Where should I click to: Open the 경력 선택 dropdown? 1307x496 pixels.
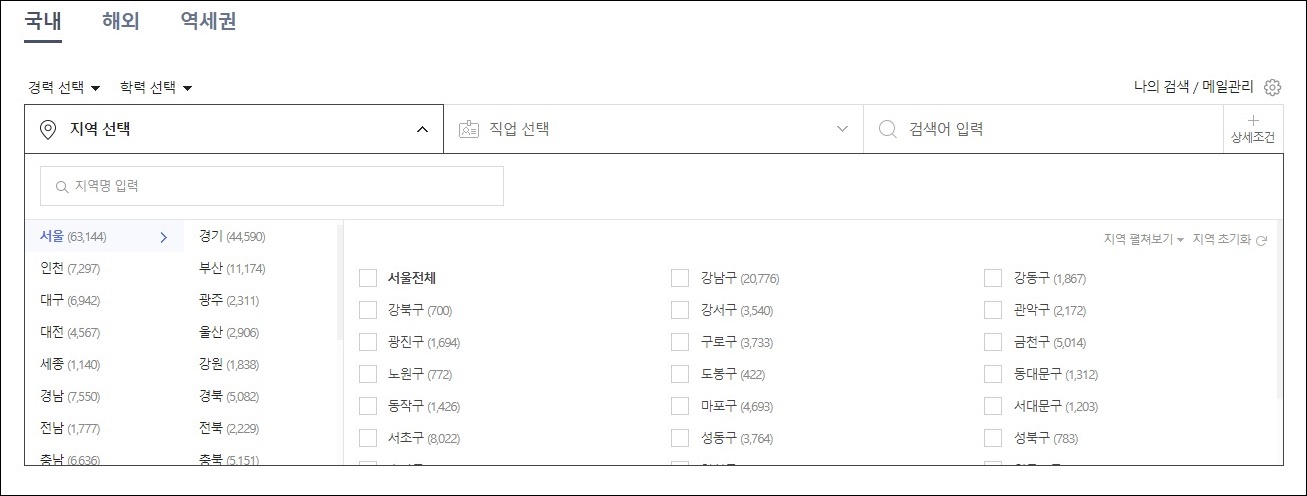pyautogui.click(x=64, y=88)
